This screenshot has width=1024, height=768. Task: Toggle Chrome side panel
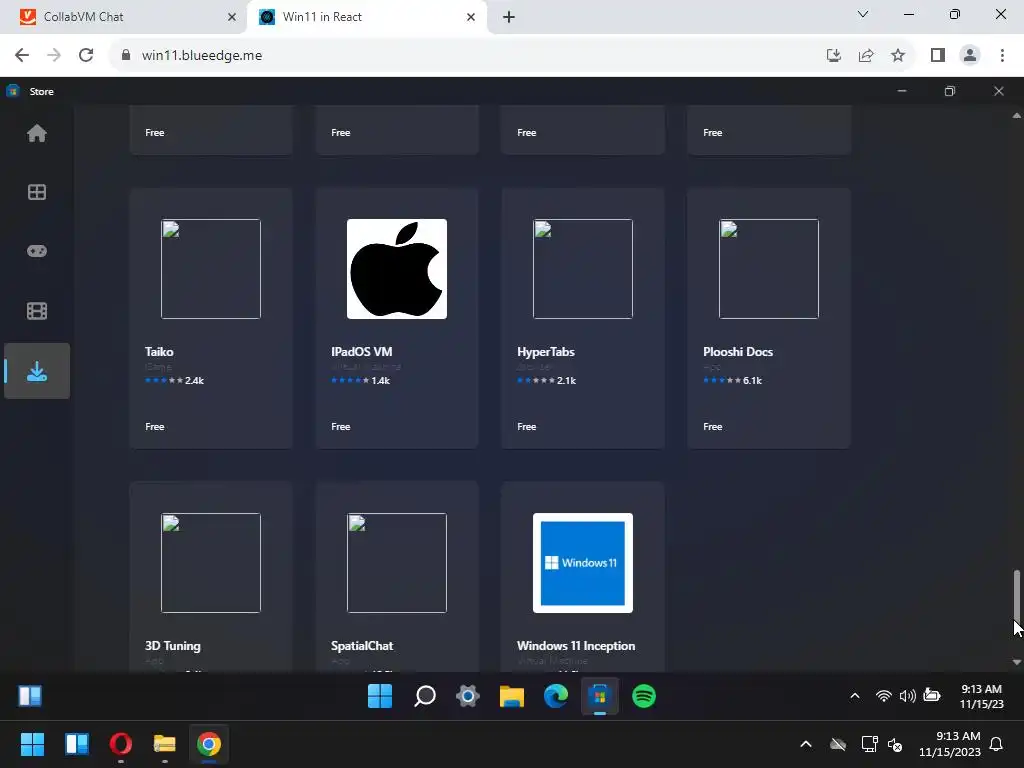click(938, 55)
